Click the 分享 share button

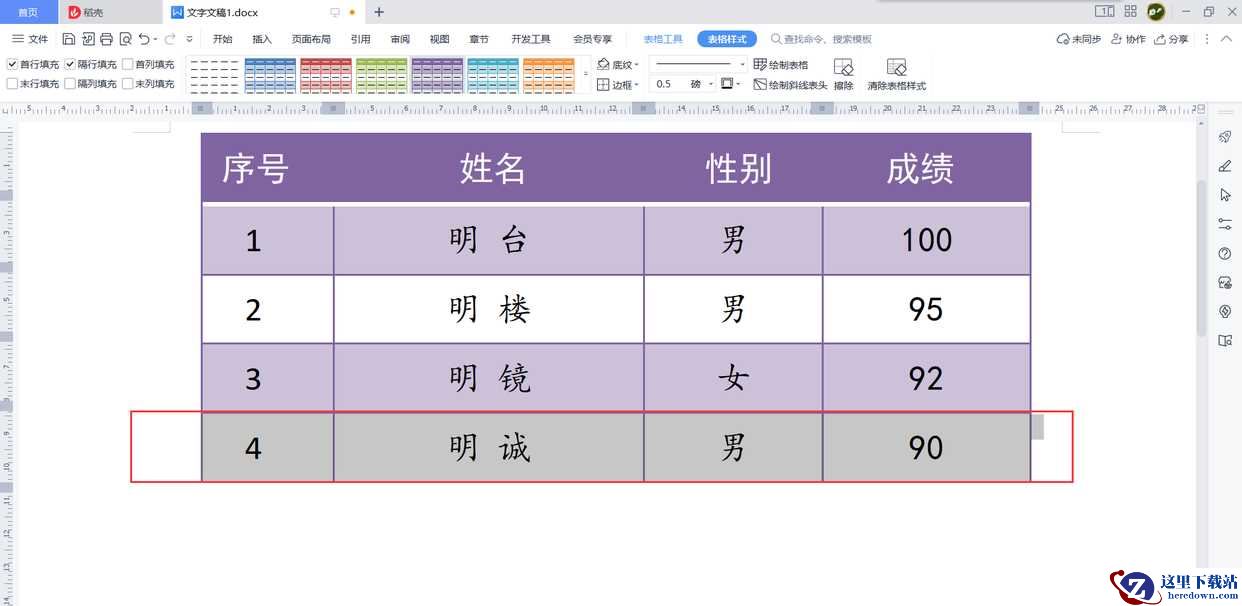tap(1171, 39)
